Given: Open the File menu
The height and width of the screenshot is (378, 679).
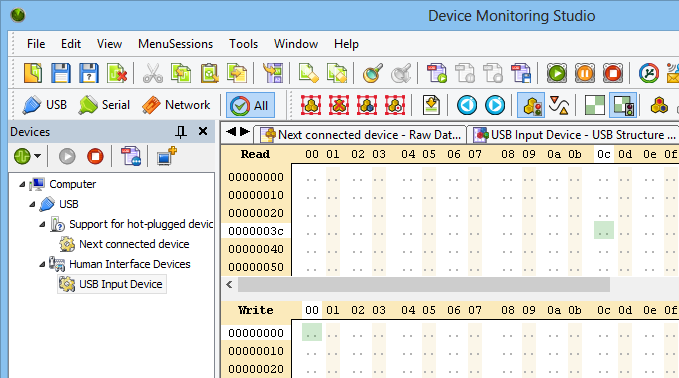Looking at the screenshot, I should click(36, 44).
